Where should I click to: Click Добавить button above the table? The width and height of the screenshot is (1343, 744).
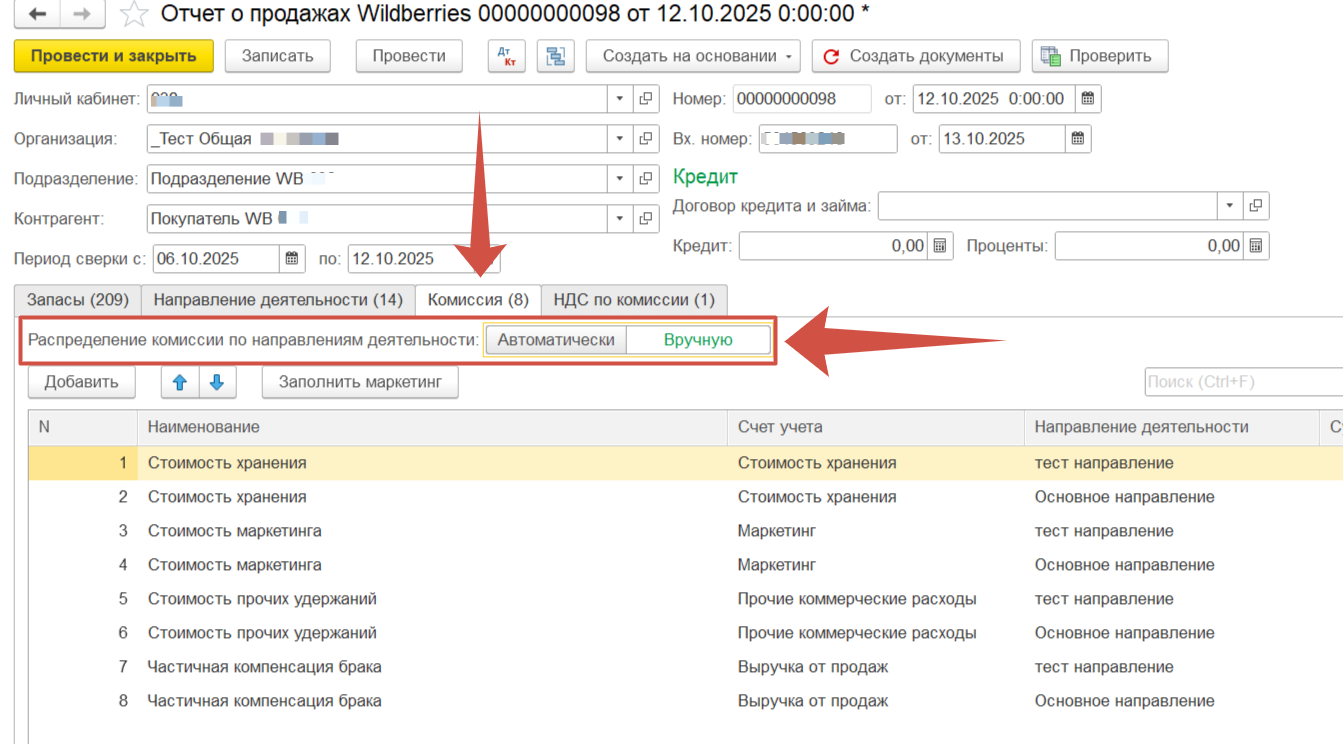(x=82, y=382)
